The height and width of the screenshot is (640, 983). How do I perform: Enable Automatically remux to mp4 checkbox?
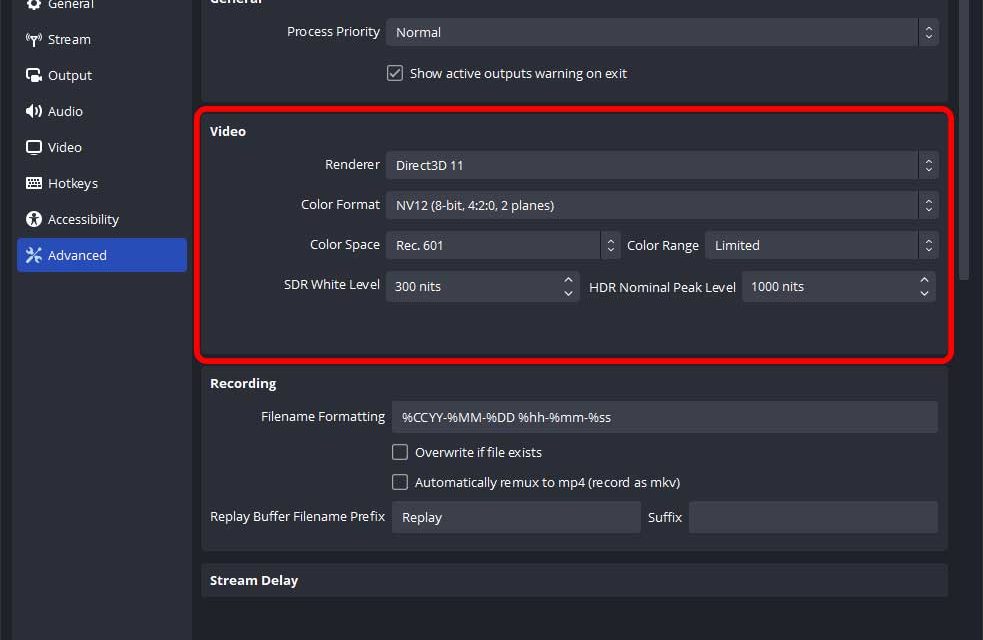[400, 482]
